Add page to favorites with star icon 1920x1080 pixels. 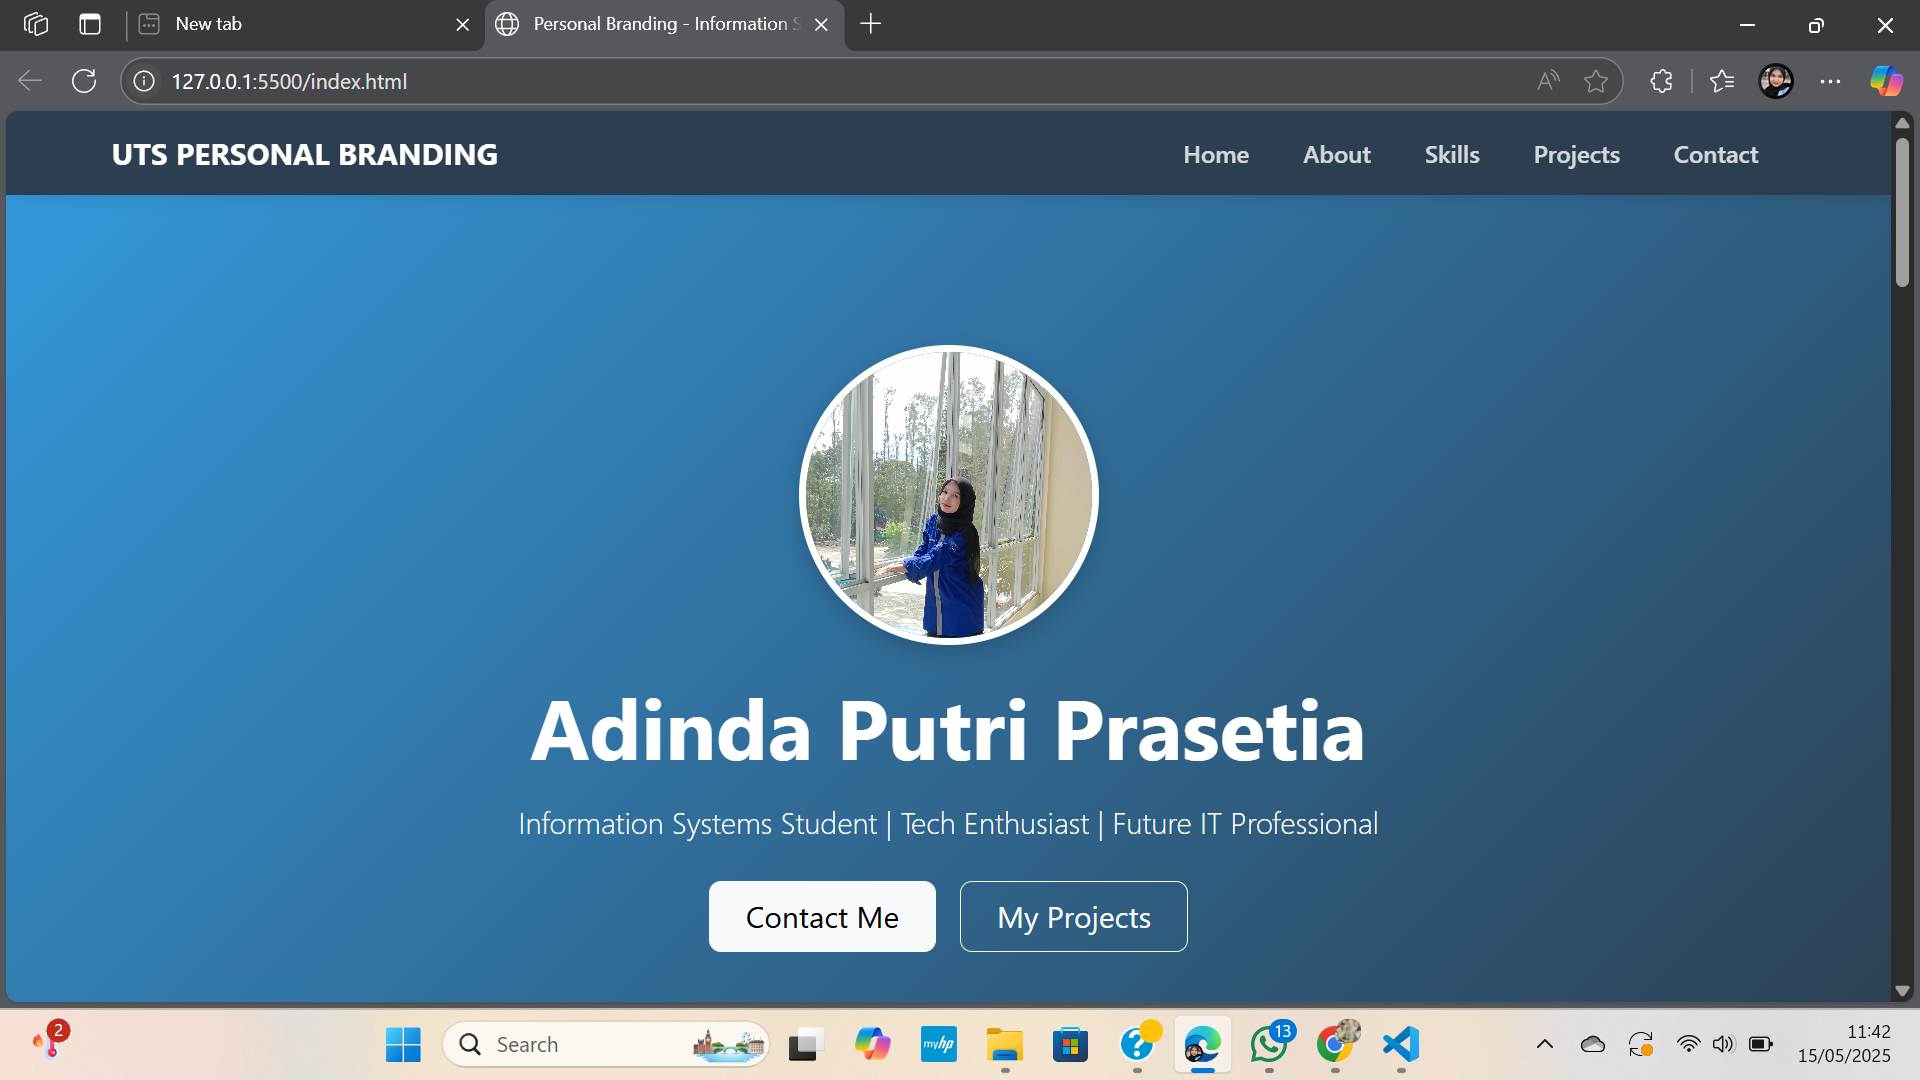[1595, 81]
